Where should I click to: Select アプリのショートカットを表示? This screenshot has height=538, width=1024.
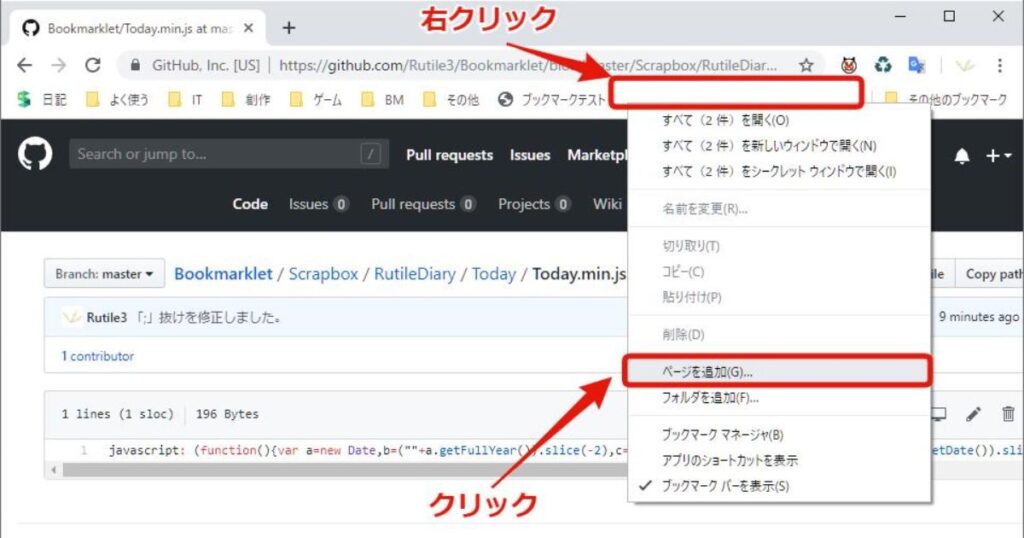pos(779,460)
